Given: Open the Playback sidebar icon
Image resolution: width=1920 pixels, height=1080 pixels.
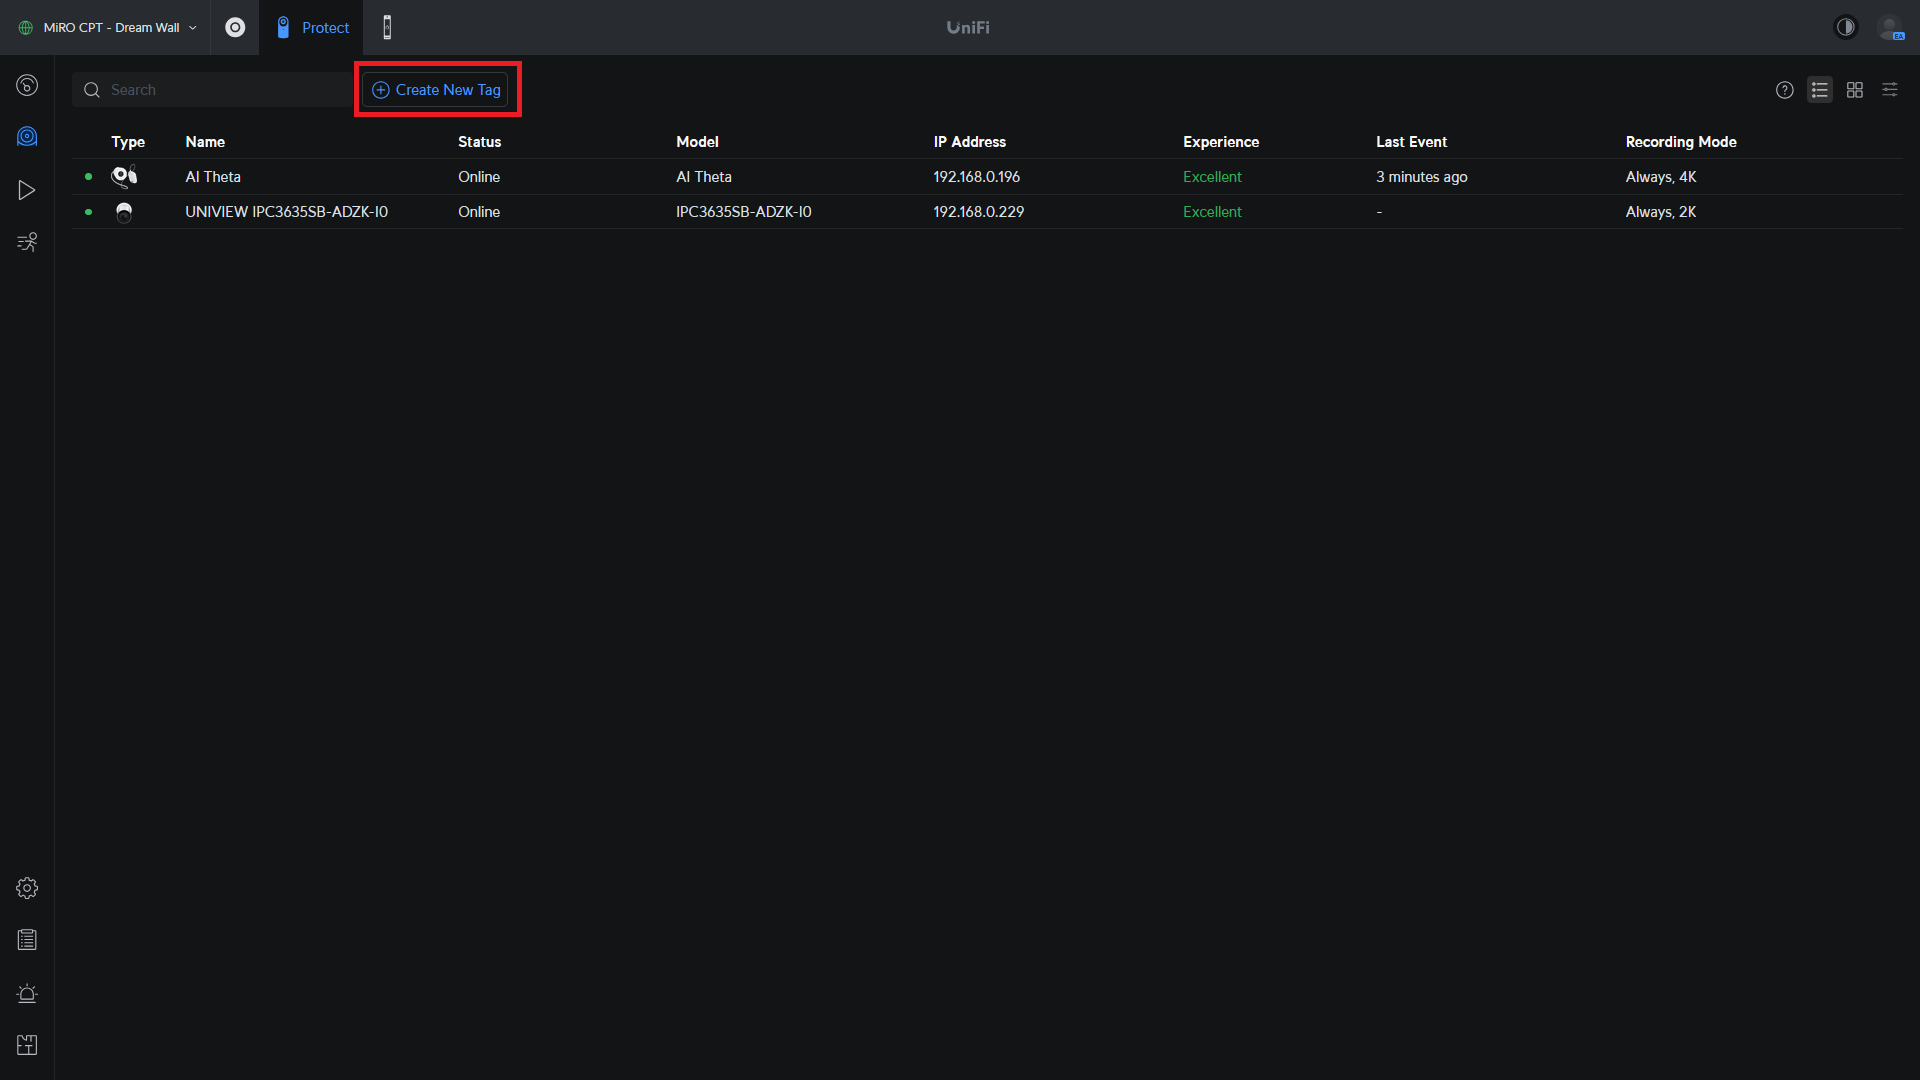Looking at the screenshot, I should tap(27, 190).
